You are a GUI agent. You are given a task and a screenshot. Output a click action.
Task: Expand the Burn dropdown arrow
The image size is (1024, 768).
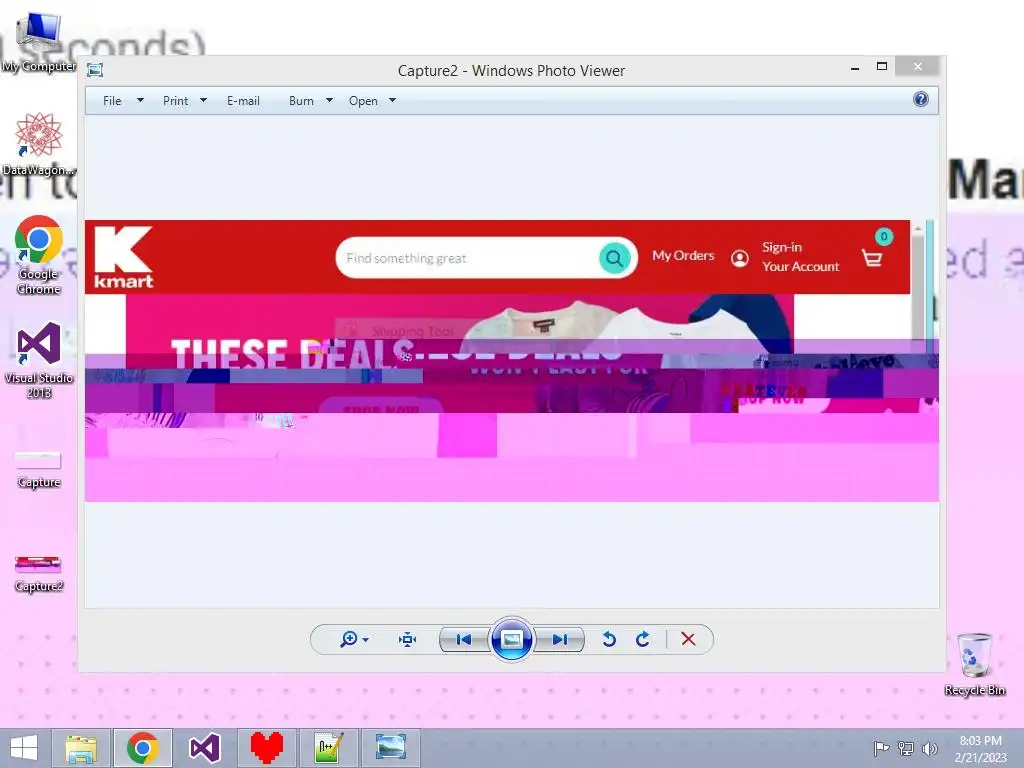pyautogui.click(x=329, y=101)
